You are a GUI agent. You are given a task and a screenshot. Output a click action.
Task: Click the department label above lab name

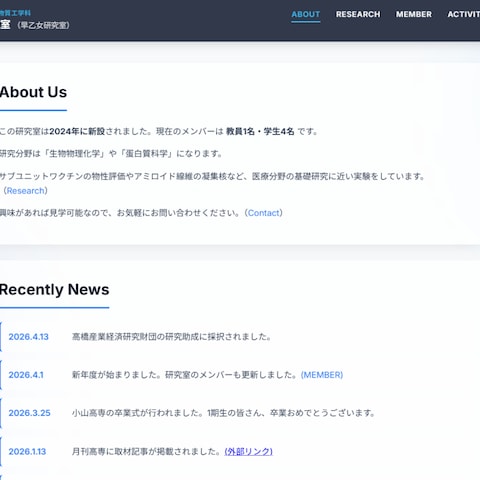15,13
